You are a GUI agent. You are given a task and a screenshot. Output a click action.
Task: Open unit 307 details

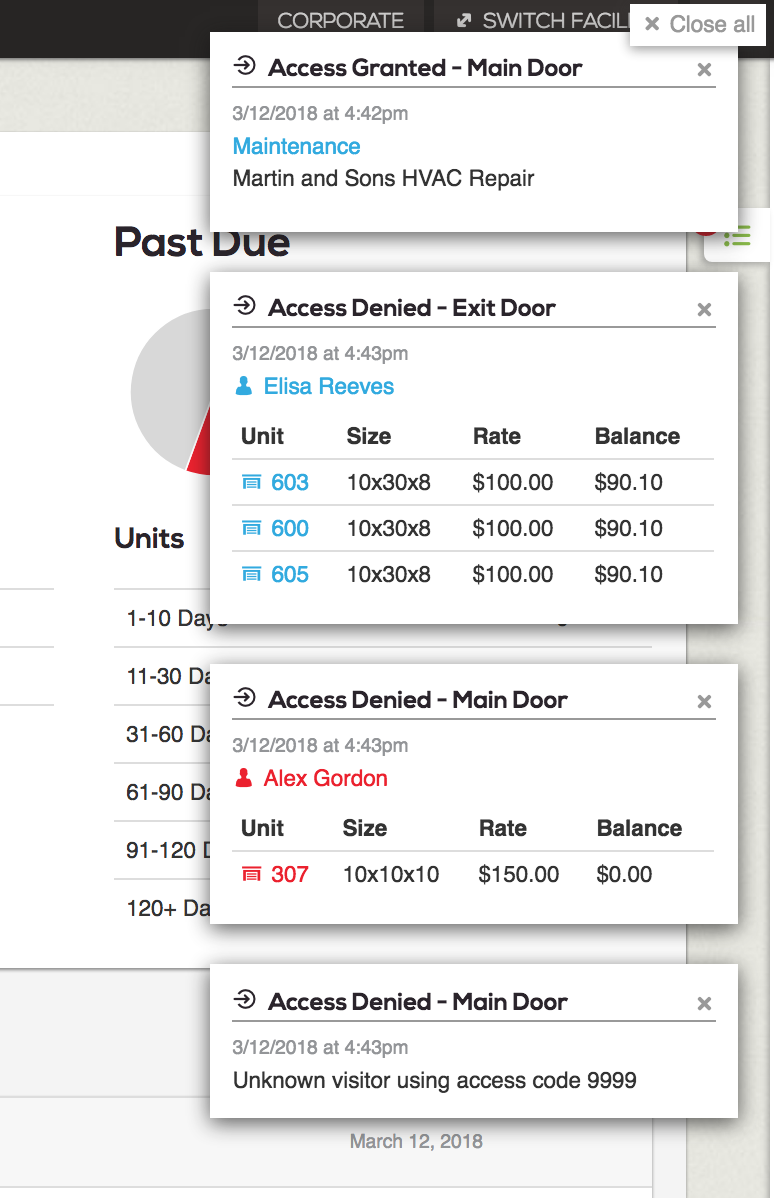click(x=290, y=874)
